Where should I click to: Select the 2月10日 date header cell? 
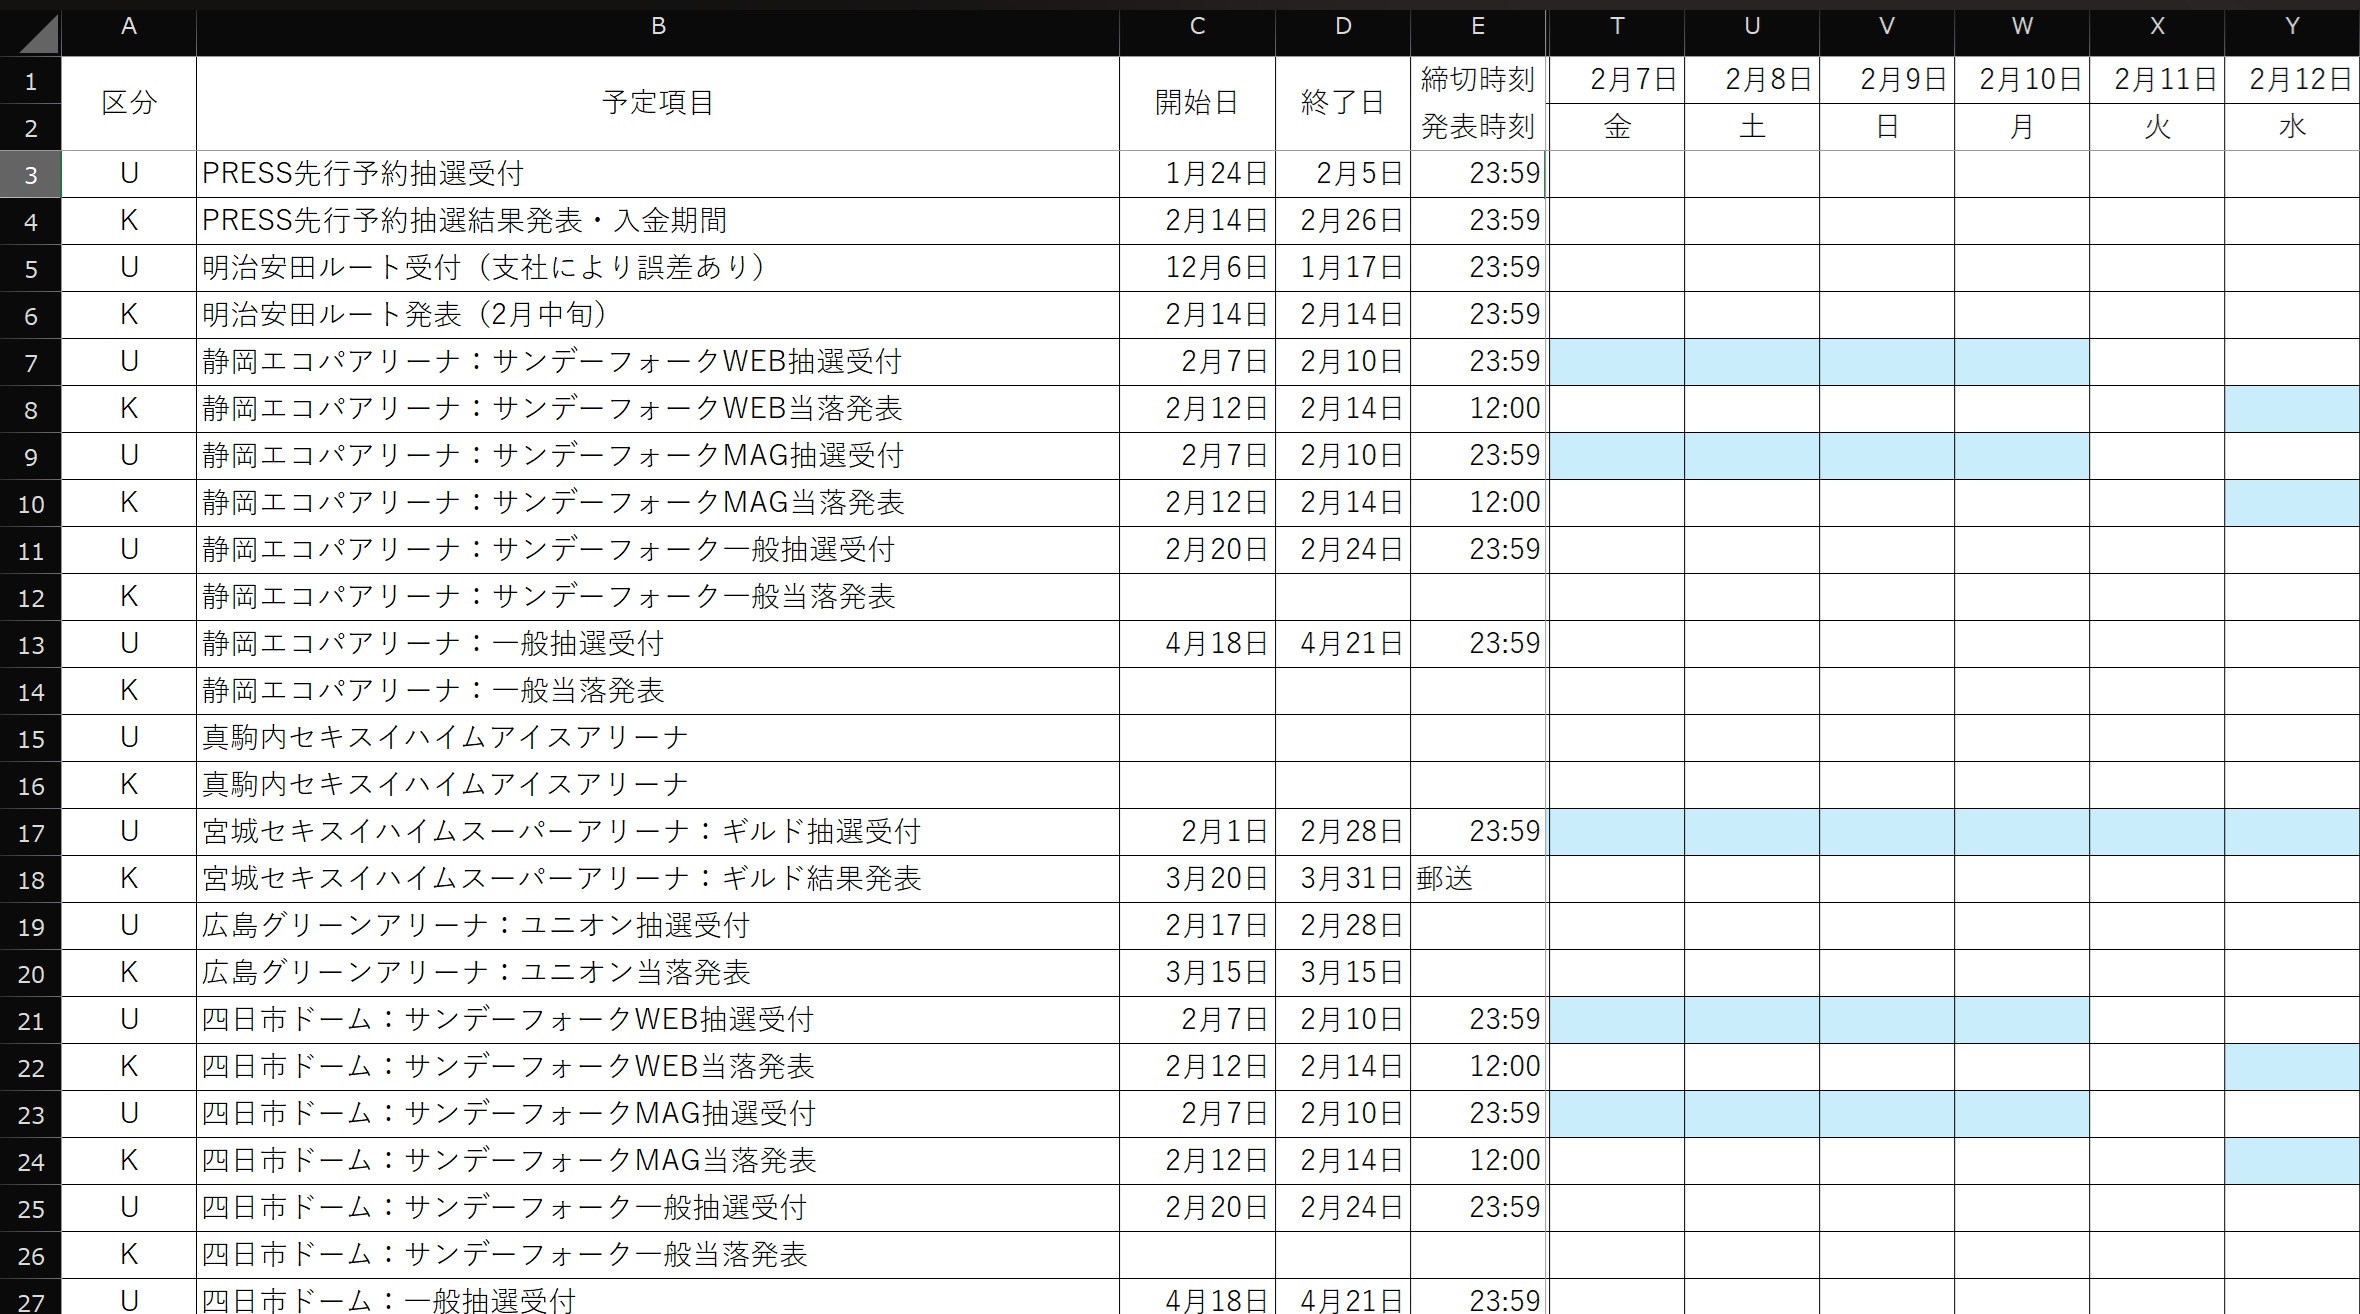click(2022, 80)
